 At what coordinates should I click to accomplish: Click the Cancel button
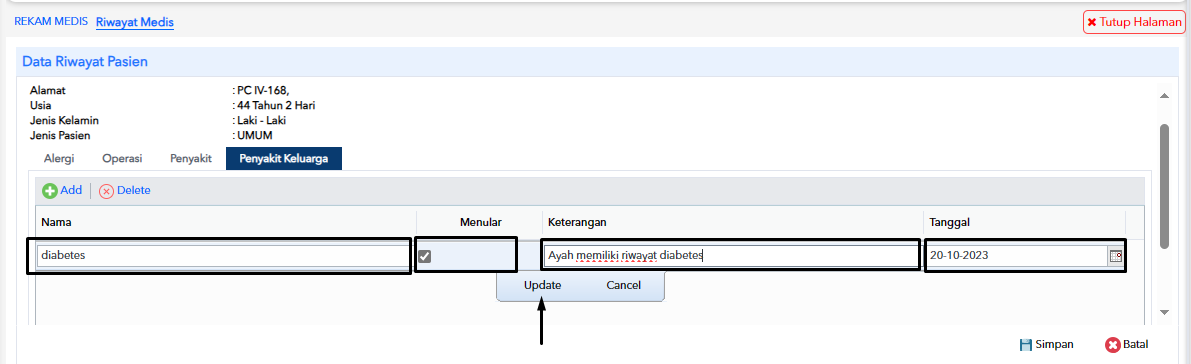(x=624, y=286)
